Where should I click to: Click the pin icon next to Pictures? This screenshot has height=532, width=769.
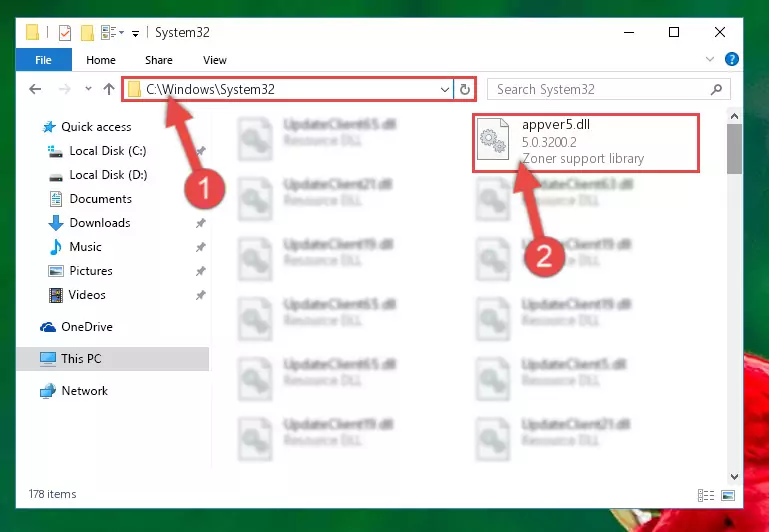pyautogui.click(x=200, y=271)
